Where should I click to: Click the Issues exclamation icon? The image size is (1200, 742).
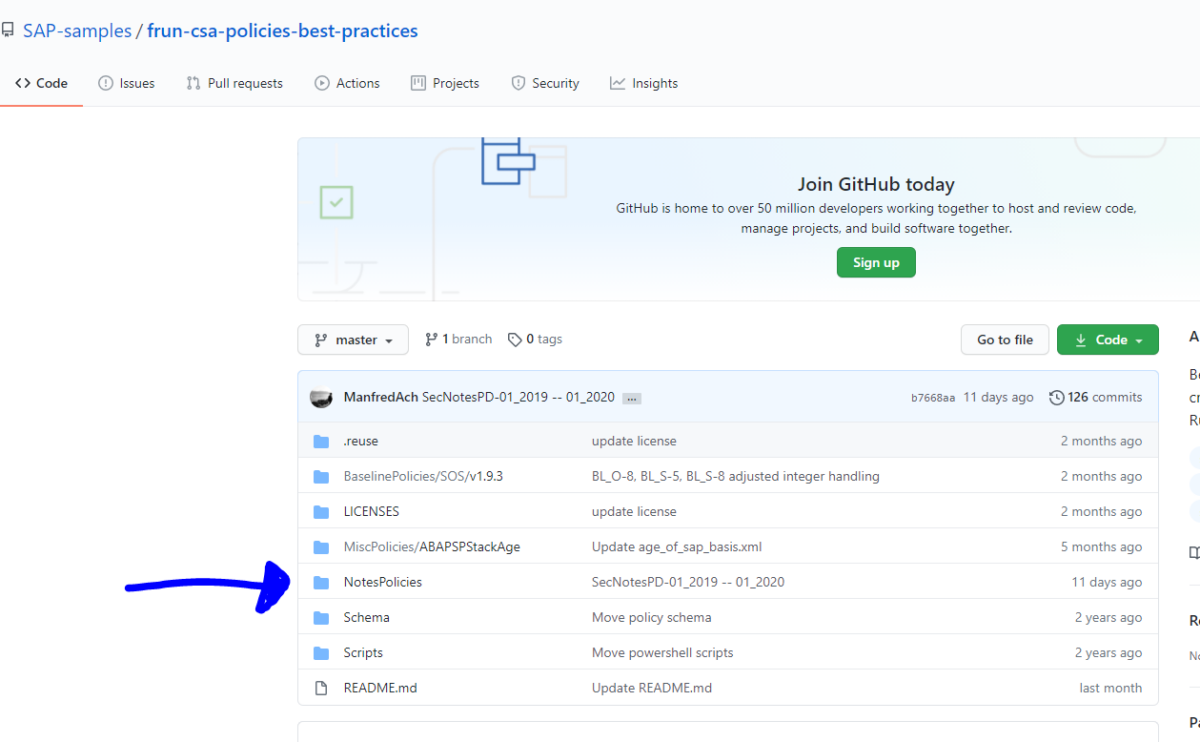[x=104, y=83]
